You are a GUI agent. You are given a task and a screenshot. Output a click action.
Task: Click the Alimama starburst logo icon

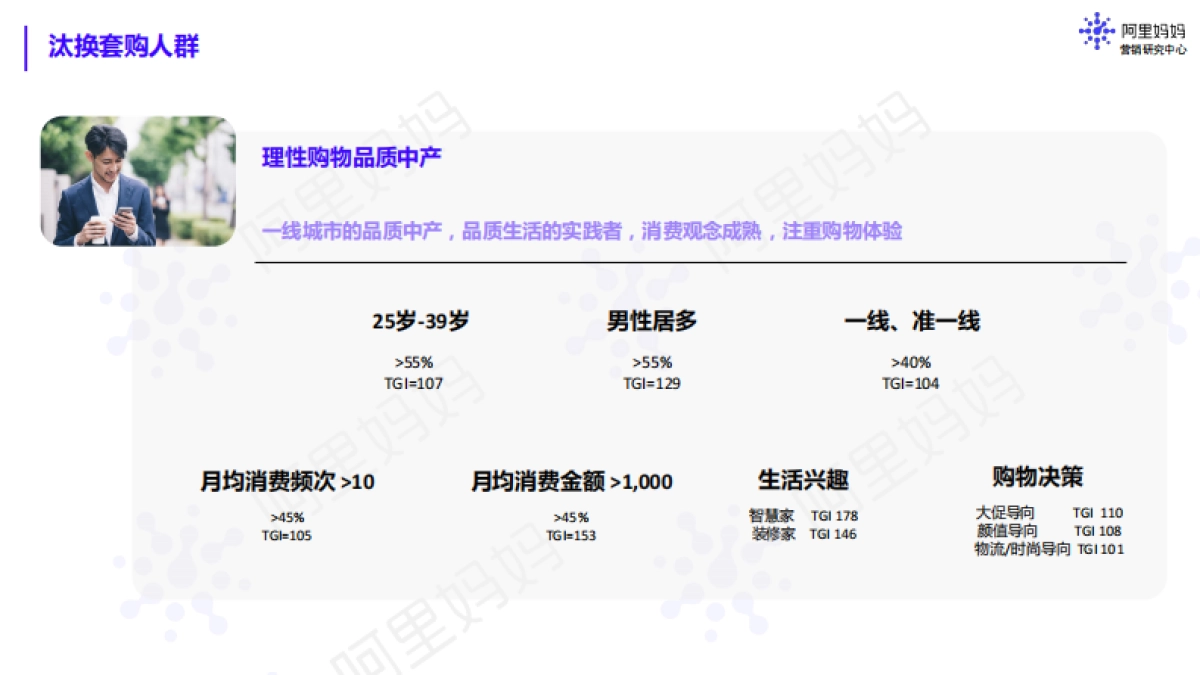pos(1098,30)
